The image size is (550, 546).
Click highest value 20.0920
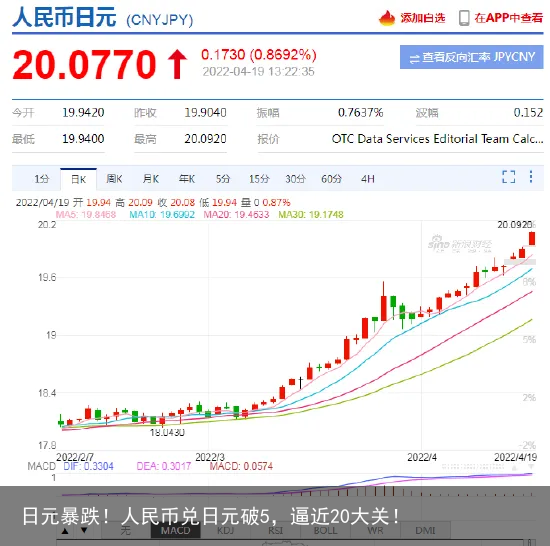coord(205,139)
